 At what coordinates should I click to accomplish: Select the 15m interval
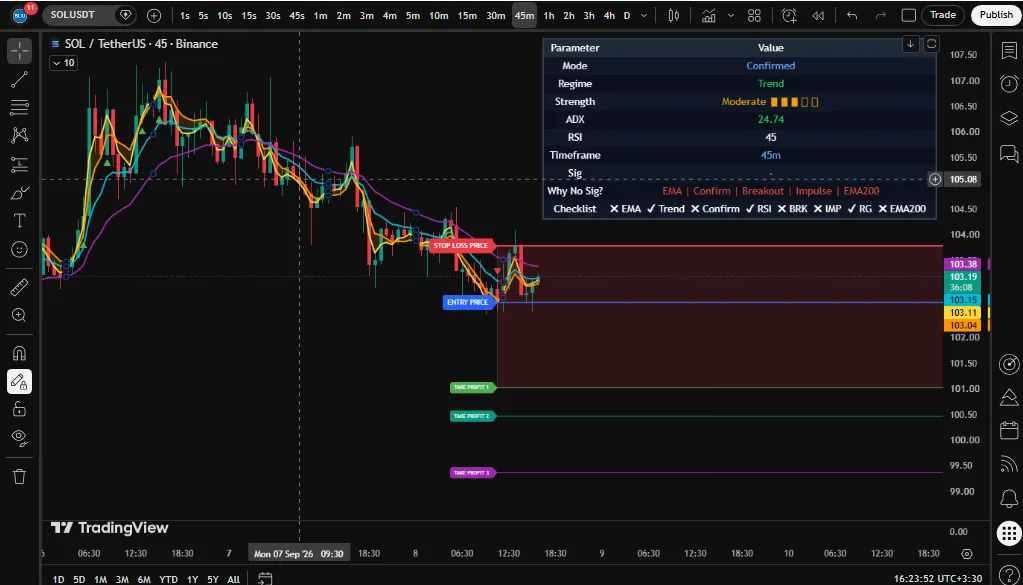[x=467, y=15]
